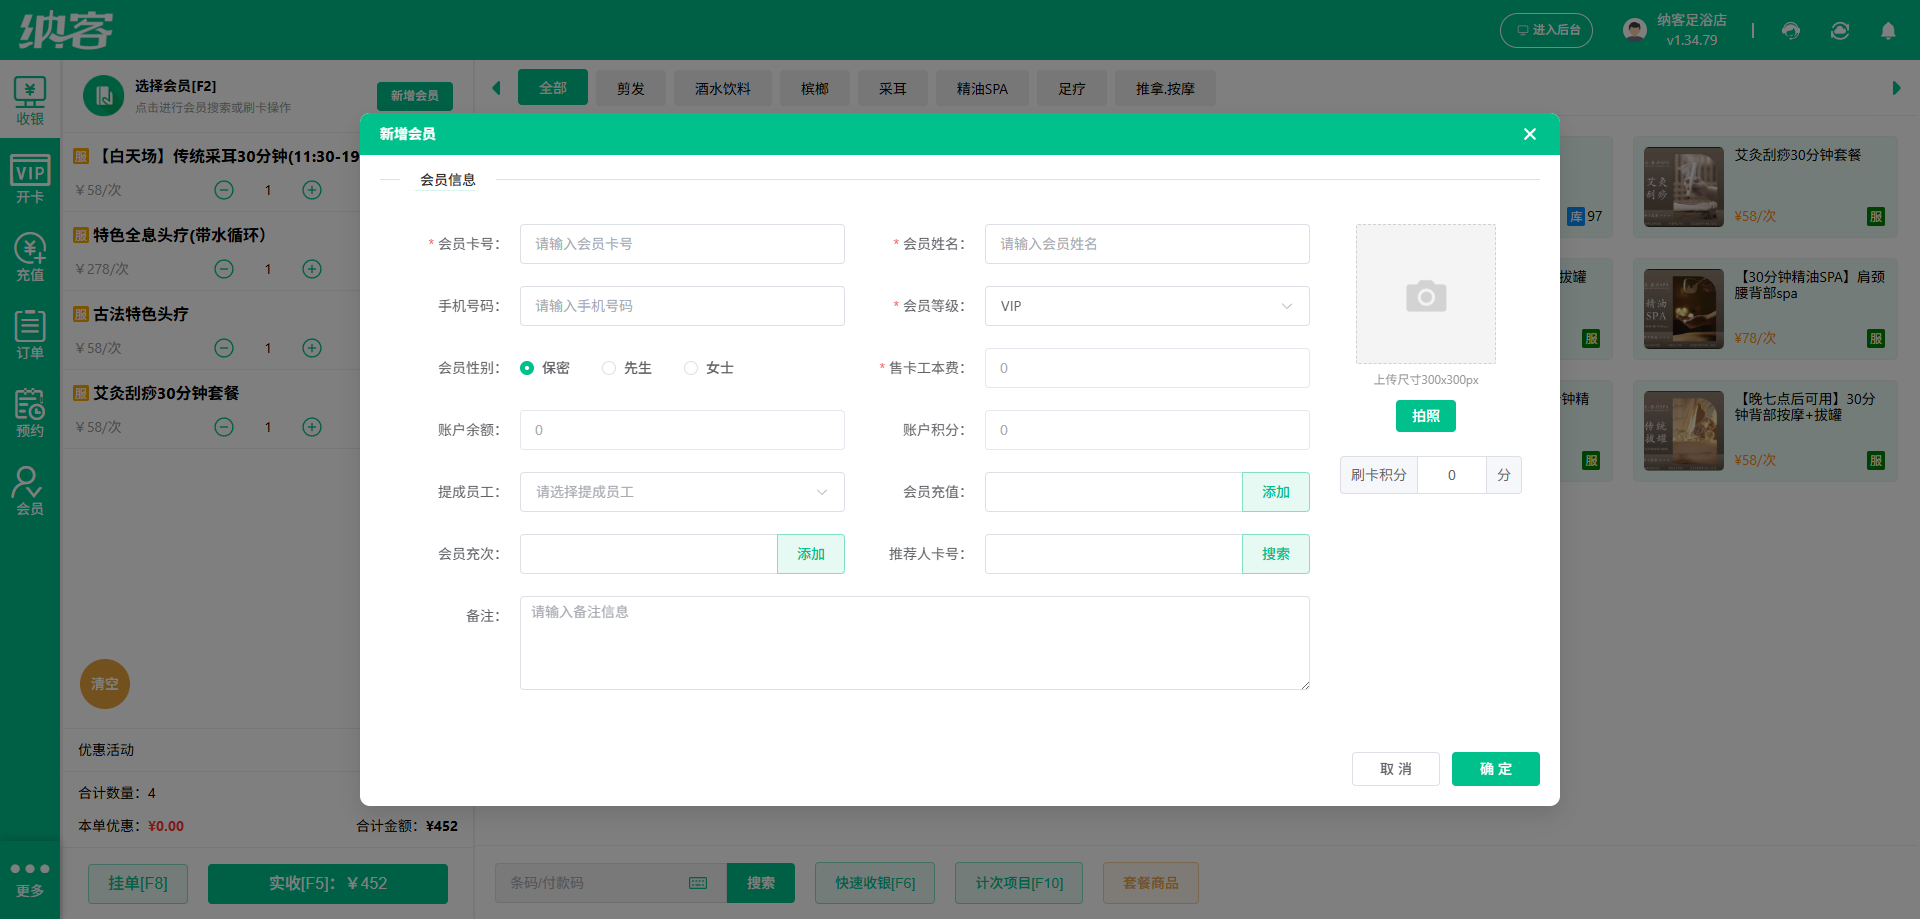Click the 进入后台 button
This screenshot has width=1920, height=919.
(1547, 30)
